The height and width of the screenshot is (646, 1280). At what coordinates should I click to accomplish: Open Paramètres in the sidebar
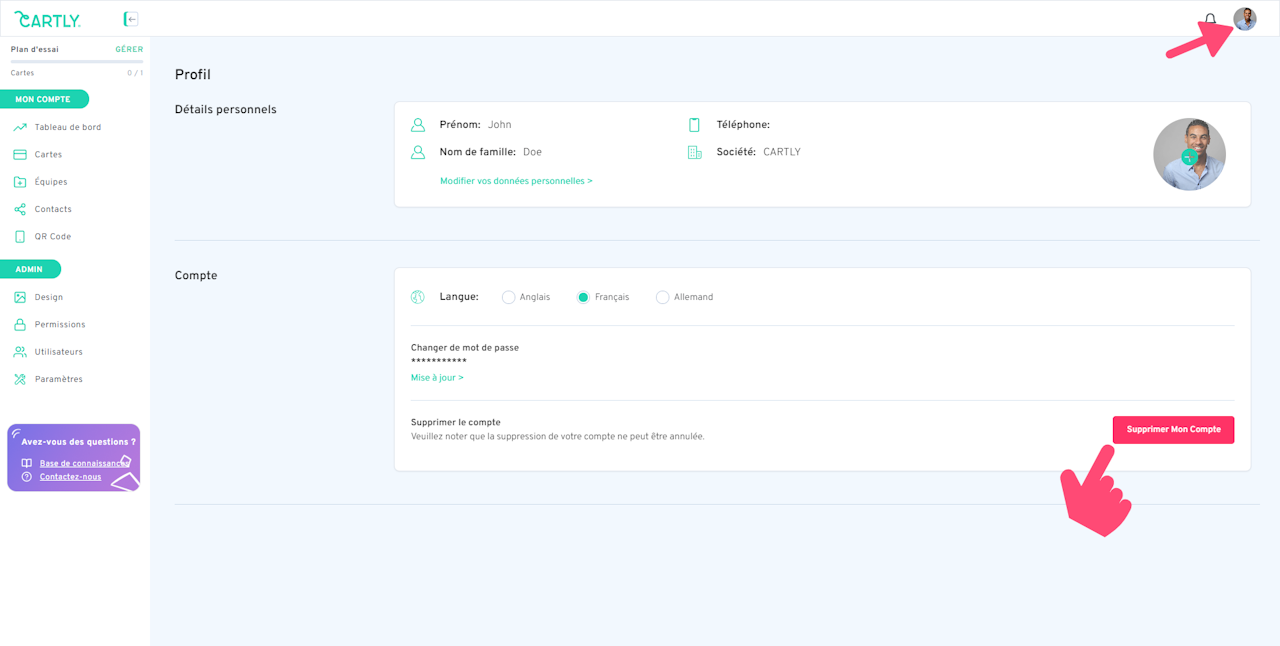pos(59,379)
